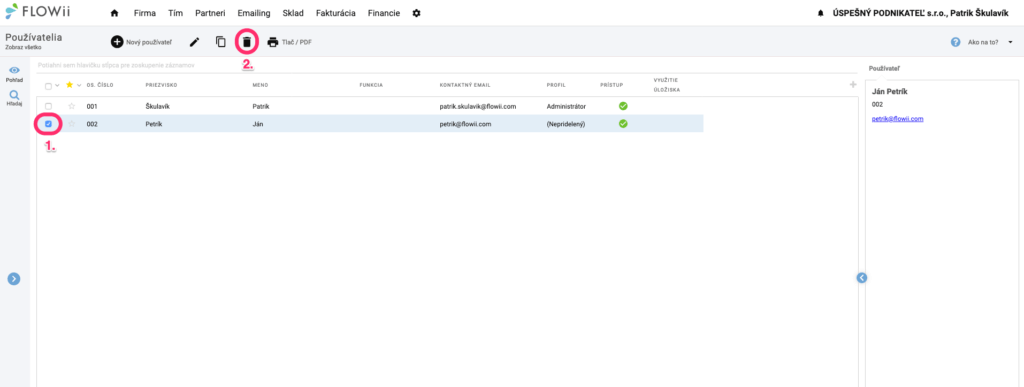Open help question mark icon
1024x387 pixels.
pos(955,42)
